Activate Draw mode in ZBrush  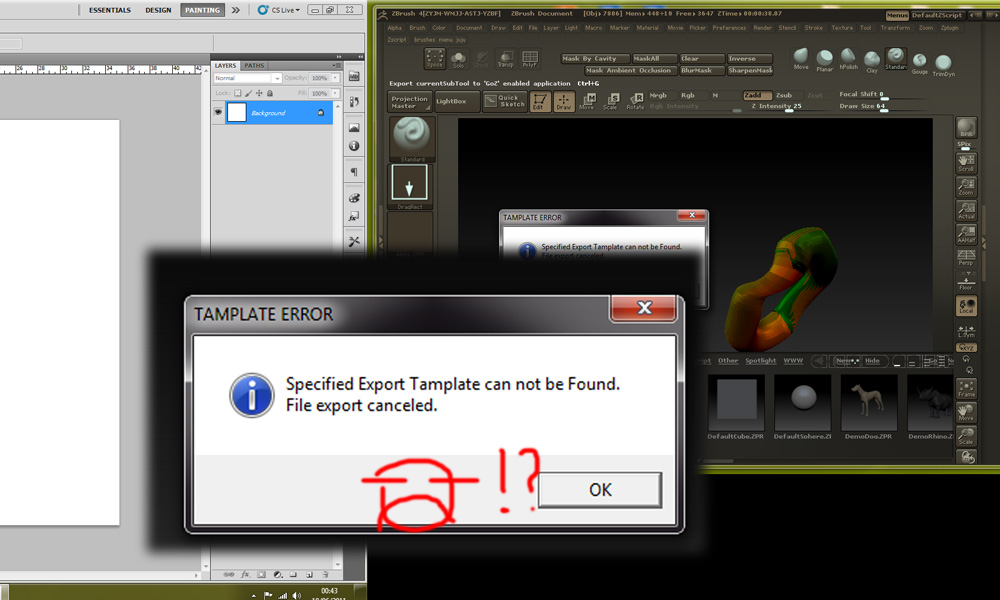click(564, 101)
